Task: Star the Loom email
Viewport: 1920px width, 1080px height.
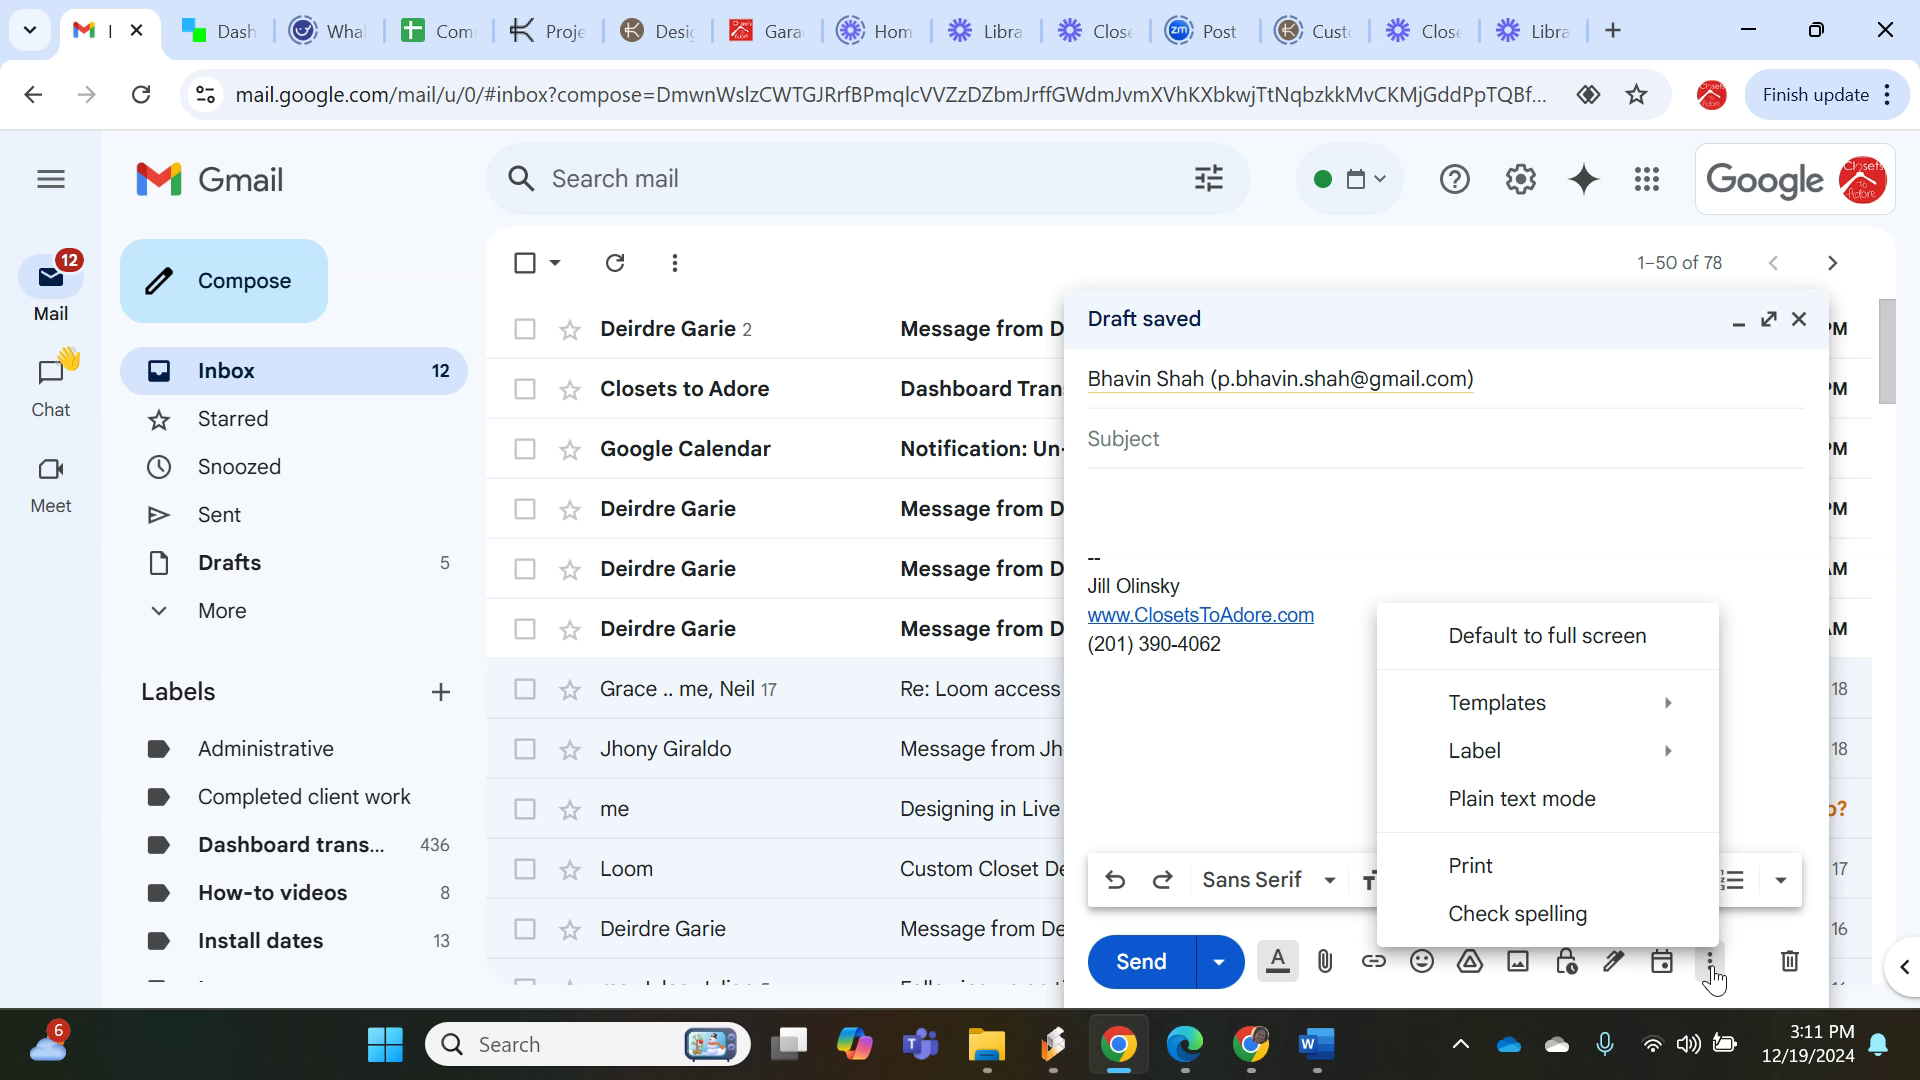Action: click(570, 869)
